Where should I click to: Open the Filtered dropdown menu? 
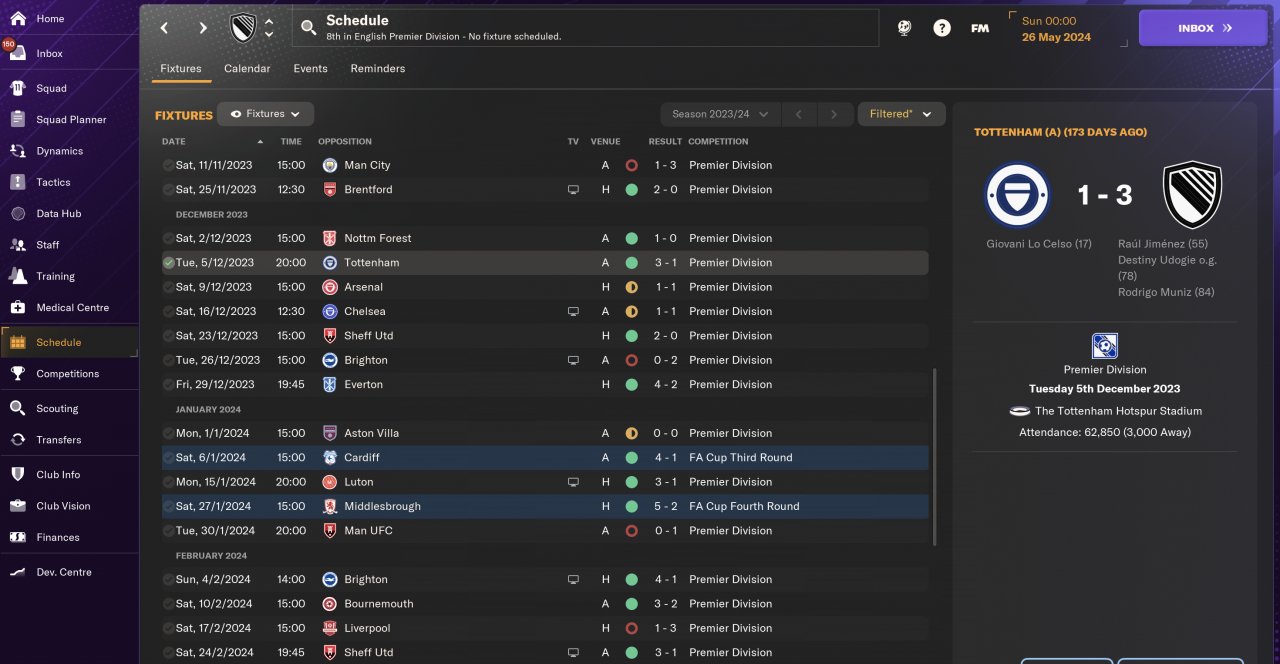point(901,114)
